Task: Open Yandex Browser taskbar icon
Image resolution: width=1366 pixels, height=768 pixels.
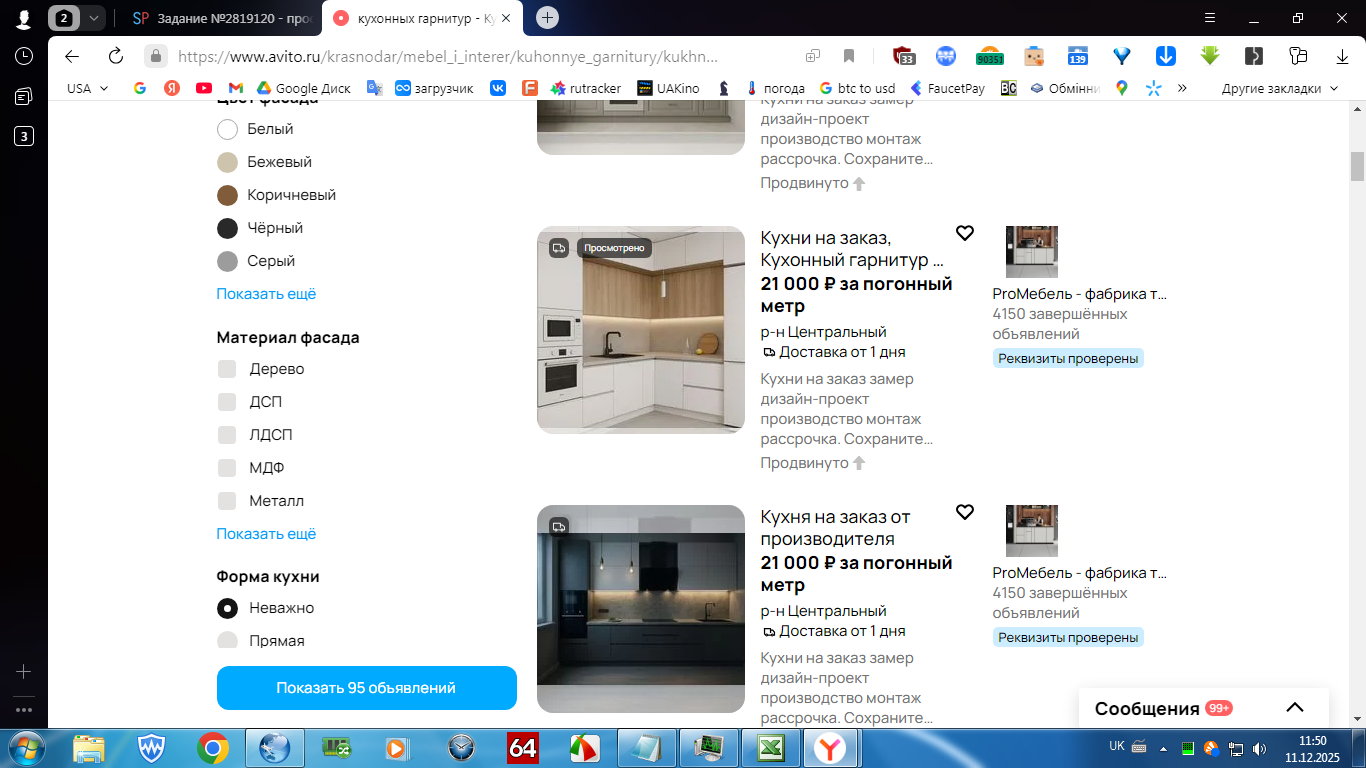Action: click(x=828, y=747)
